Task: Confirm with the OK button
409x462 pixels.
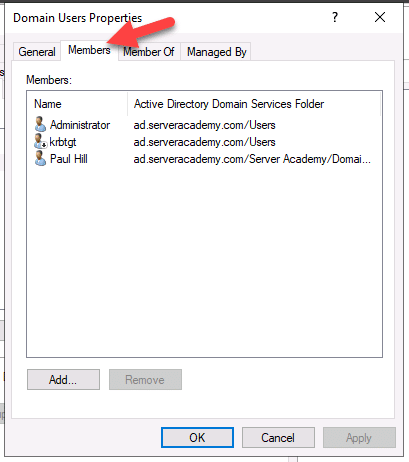Action: coord(197,437)
